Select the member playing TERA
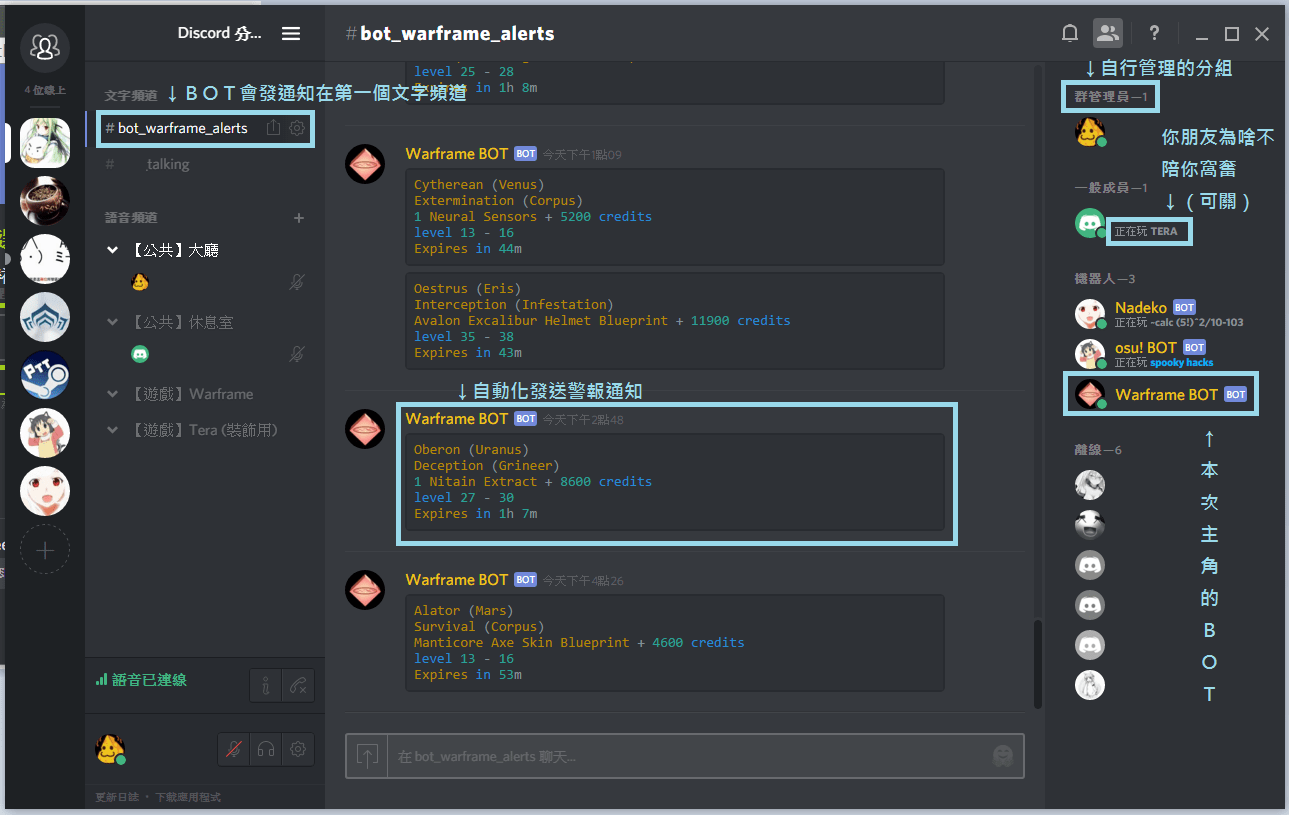 point(1135,224)
